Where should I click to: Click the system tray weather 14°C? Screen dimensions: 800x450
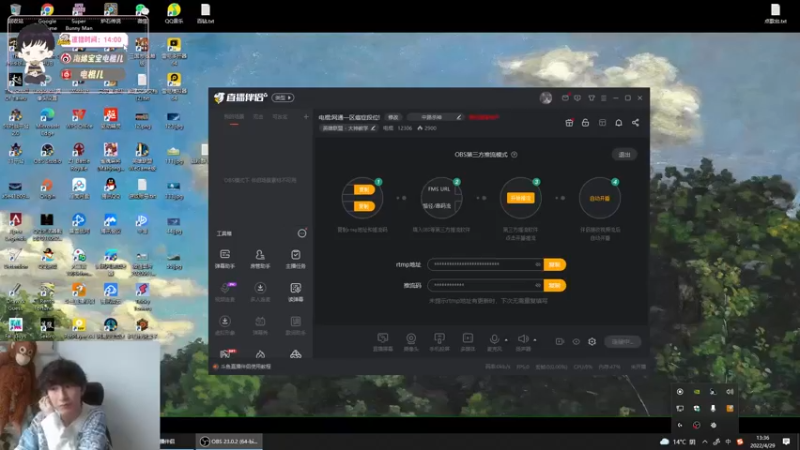(678, 441)
